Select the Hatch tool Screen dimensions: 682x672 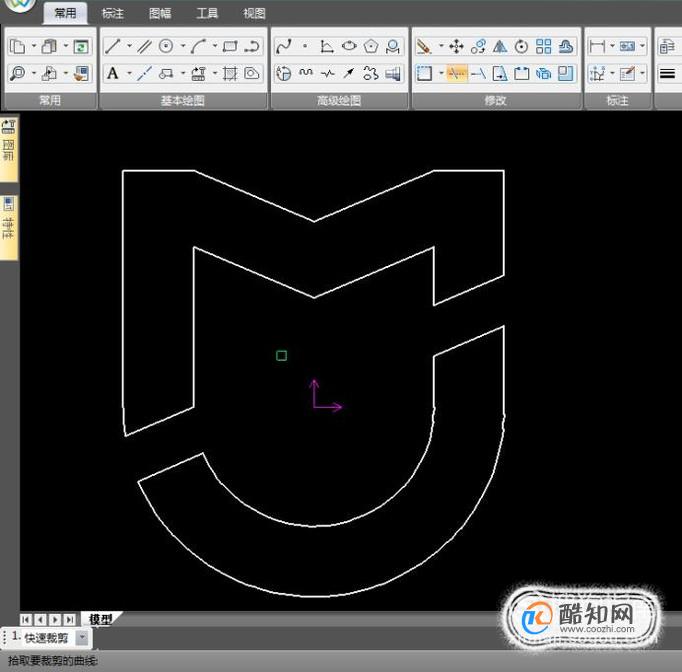click(x=230, y=74)
